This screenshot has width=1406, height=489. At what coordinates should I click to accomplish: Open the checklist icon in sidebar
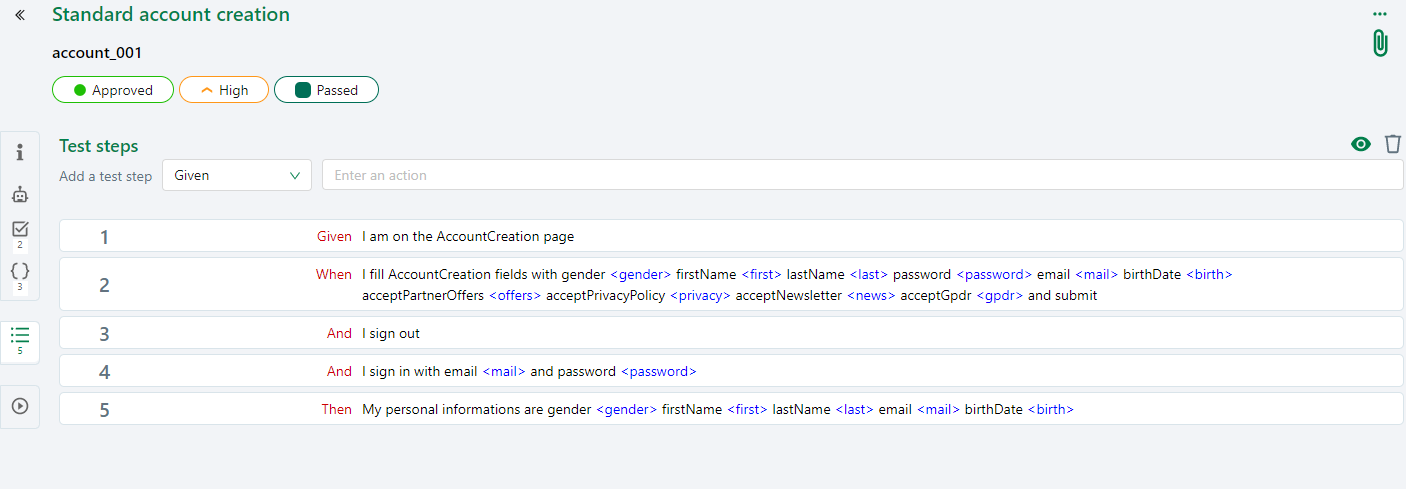click(x=20, y=230)
